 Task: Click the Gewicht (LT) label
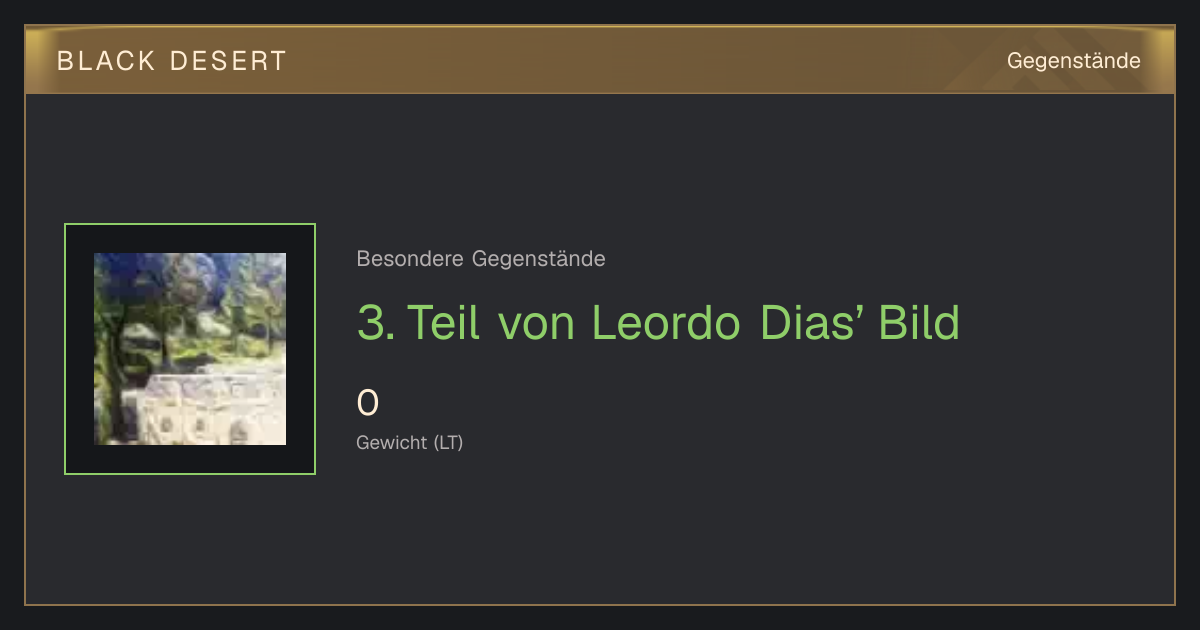click(410, 442)
